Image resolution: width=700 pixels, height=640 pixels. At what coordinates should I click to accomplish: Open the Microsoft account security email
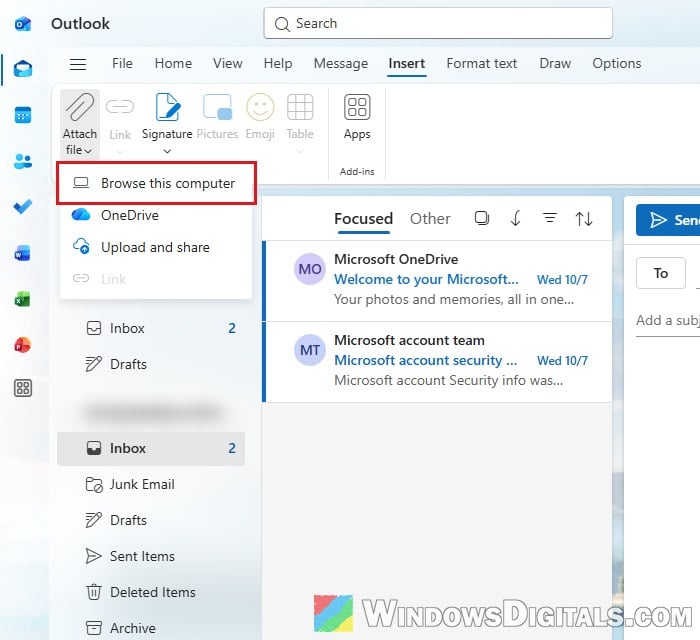click(x=437, y=362)
